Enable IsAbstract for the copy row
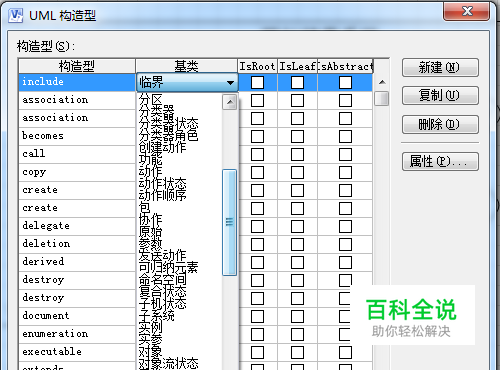500x370 pixels. click(345, 172)
